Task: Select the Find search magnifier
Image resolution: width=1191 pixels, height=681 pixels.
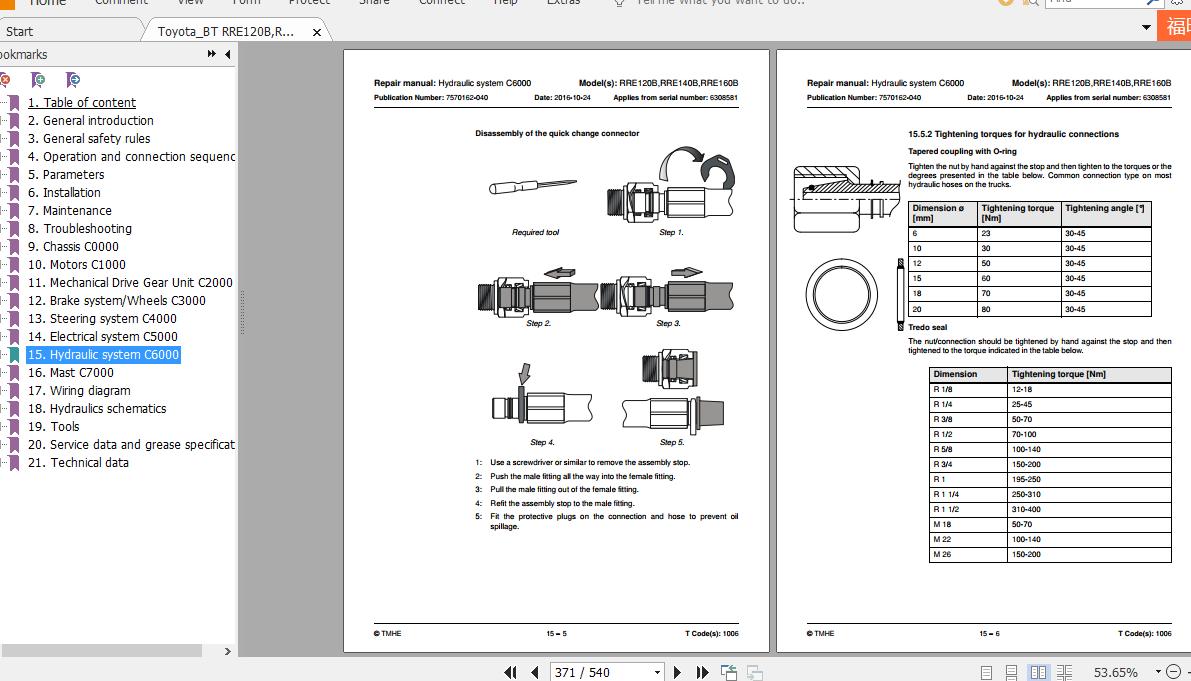Action: tap(1032, 4)
